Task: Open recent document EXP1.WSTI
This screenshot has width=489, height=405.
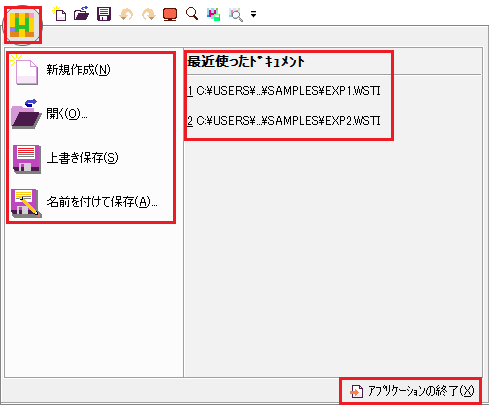Action: tap(284, 91)
